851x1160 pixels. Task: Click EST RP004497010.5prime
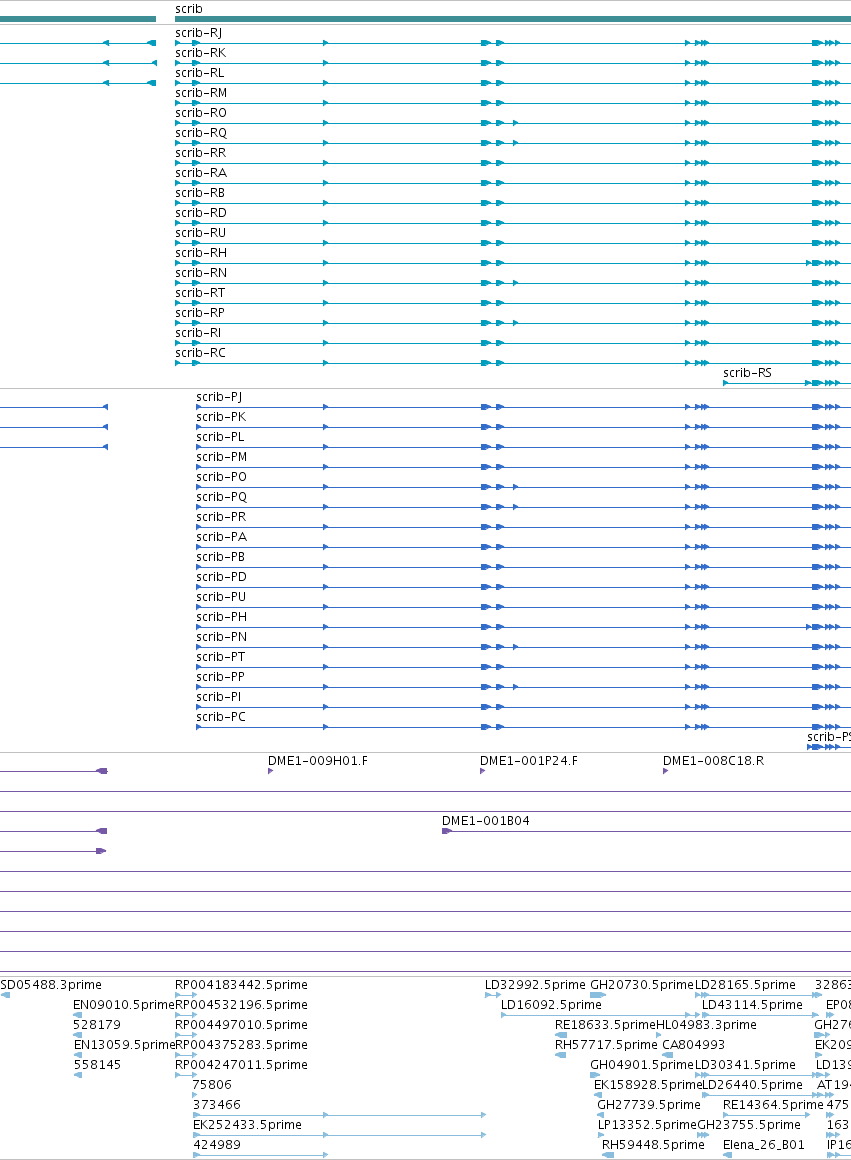click(241, 1025)
